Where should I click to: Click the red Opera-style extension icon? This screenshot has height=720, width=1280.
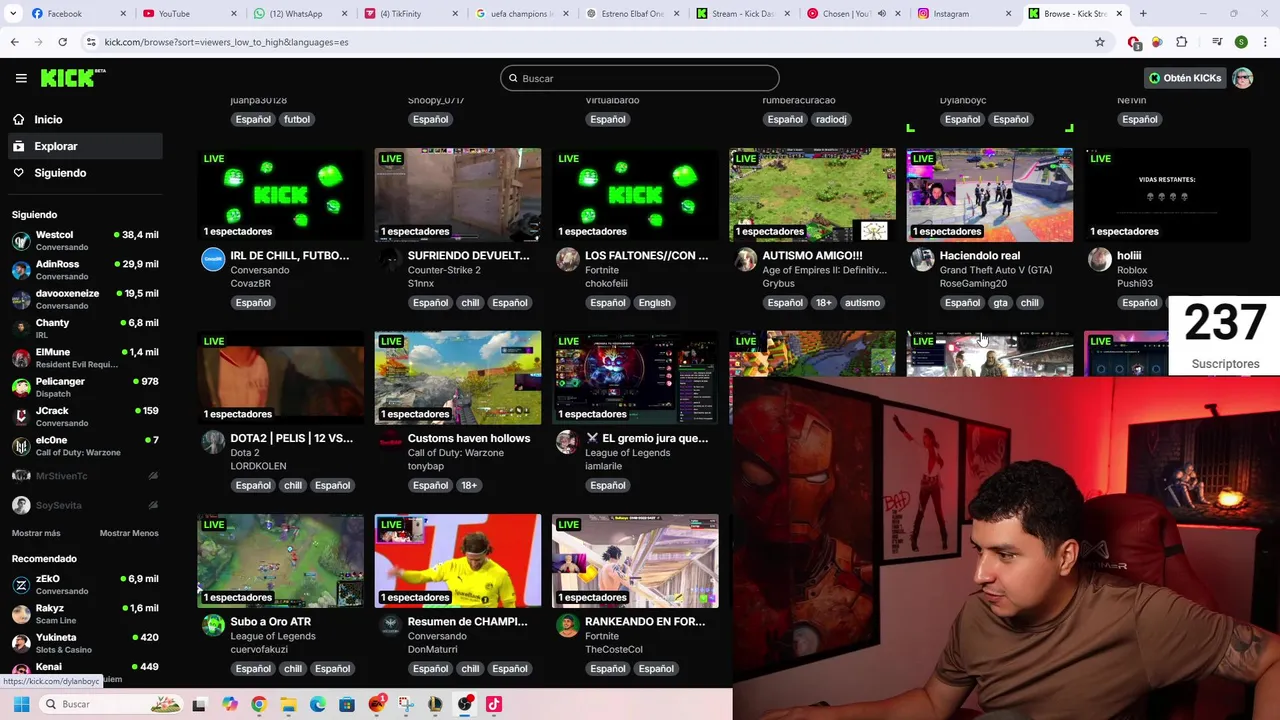tap(1134, 42)
